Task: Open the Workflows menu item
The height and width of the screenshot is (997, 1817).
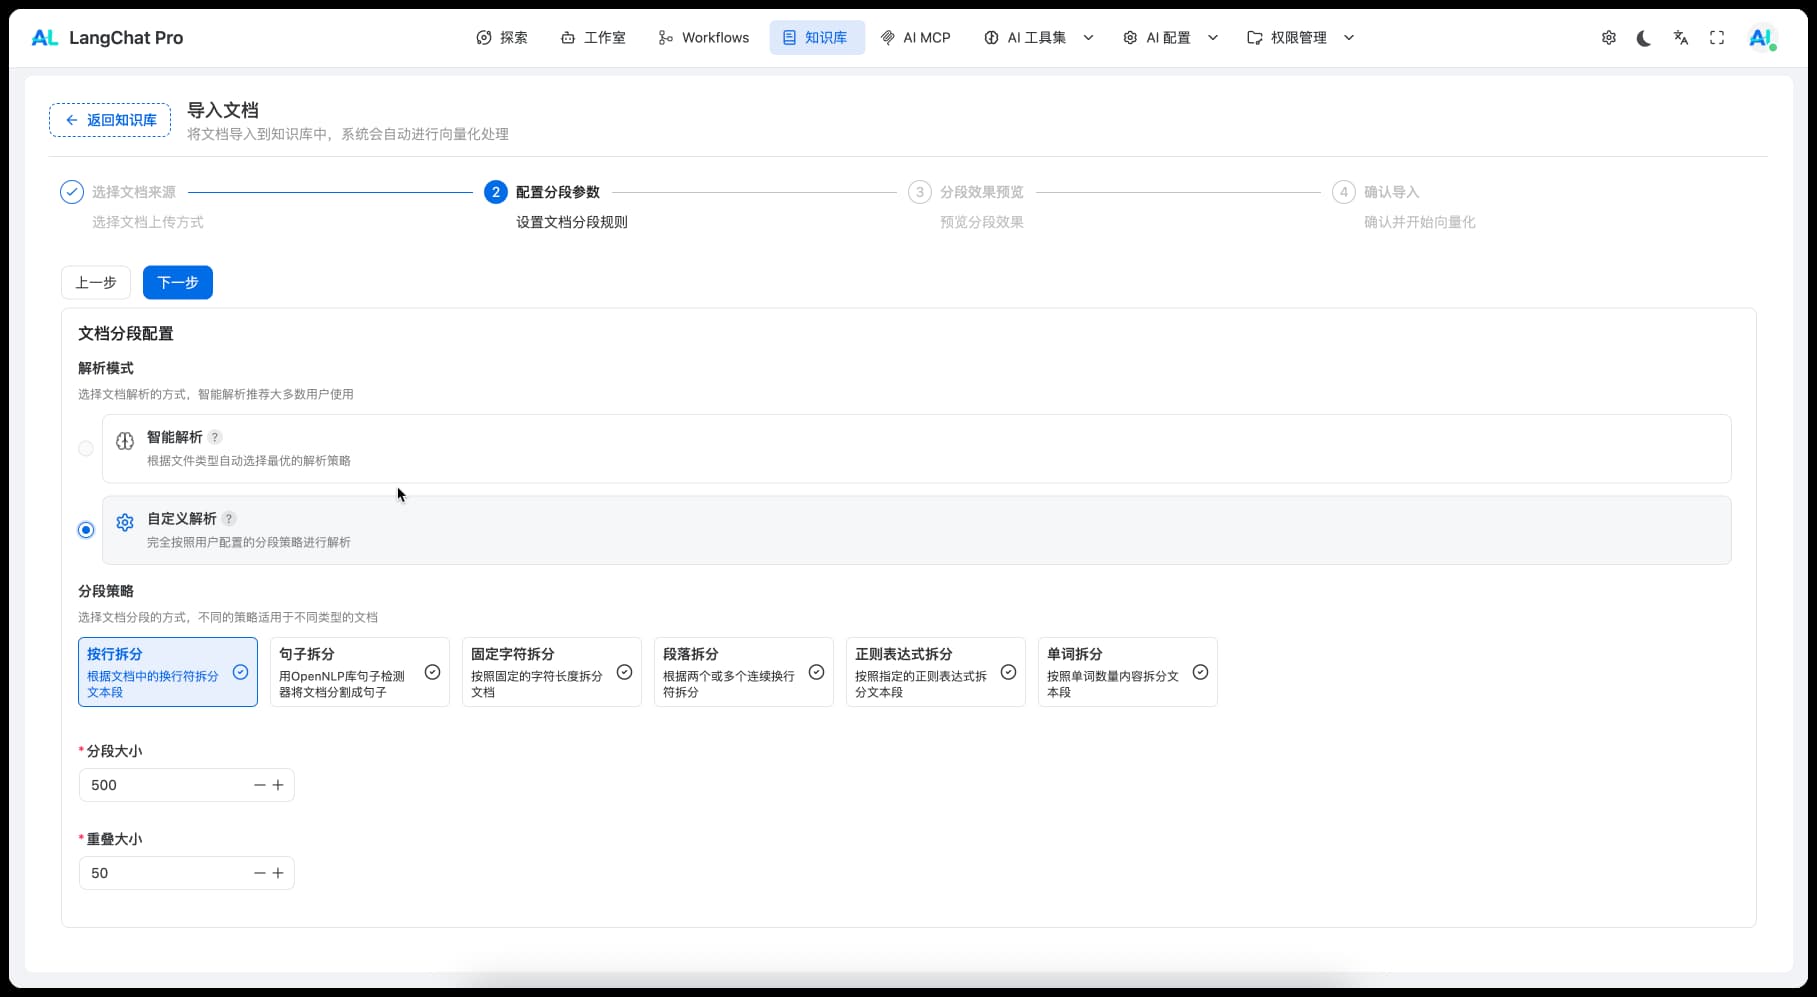Action: [x=704, y=38]
